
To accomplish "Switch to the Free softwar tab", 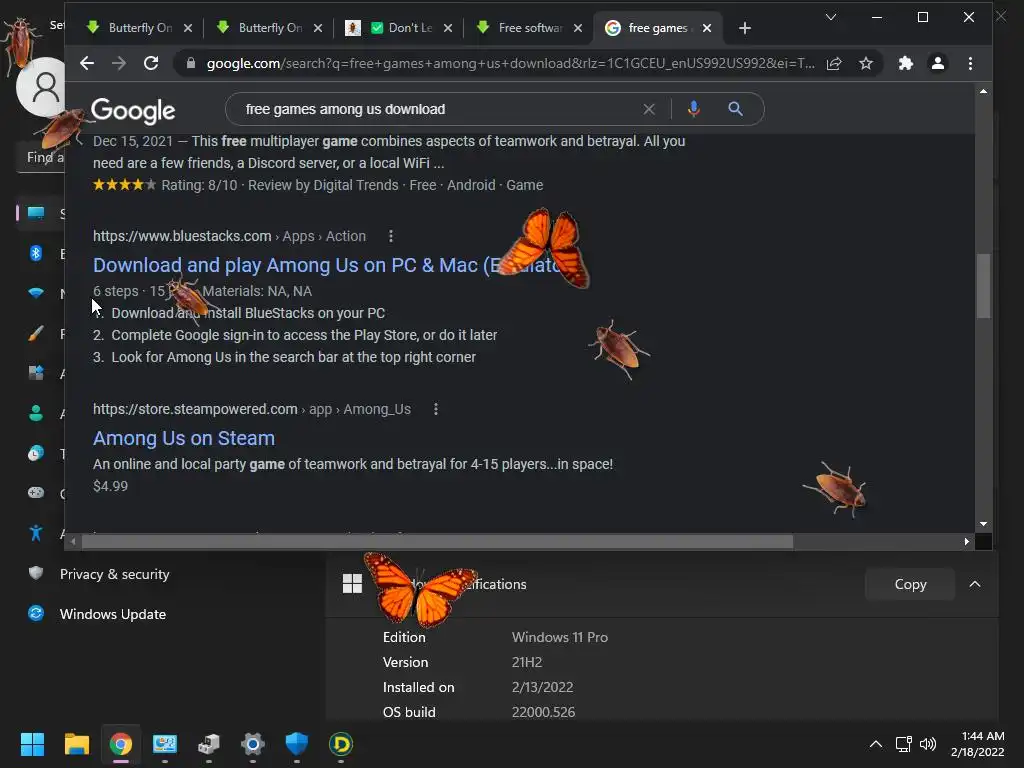I will click(x=529, y=28).
